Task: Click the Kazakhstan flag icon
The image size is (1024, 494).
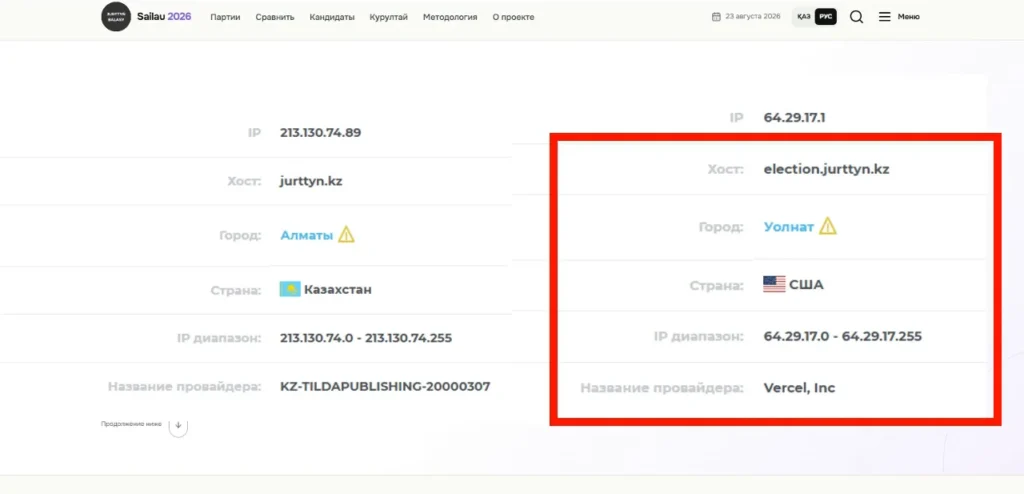Action: 290,289
